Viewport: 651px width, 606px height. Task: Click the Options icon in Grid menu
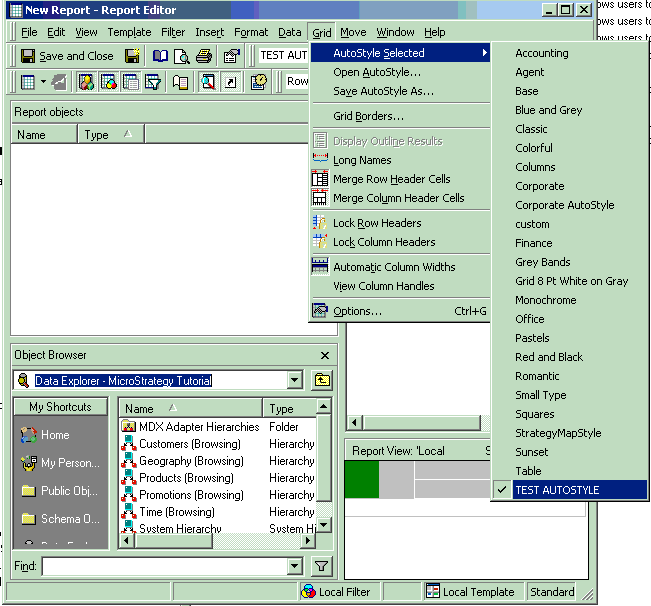point(320,310)
